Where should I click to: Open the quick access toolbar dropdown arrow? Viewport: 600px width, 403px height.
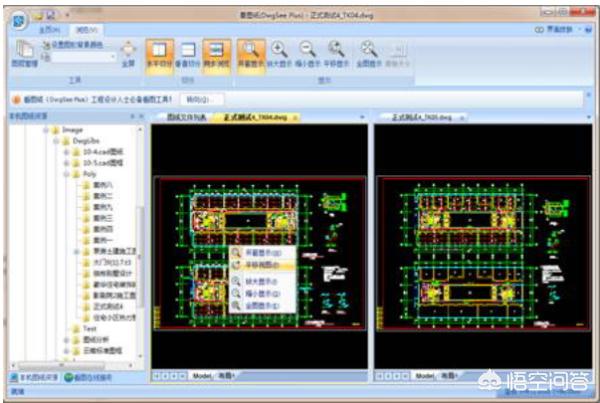coord(67,15)
